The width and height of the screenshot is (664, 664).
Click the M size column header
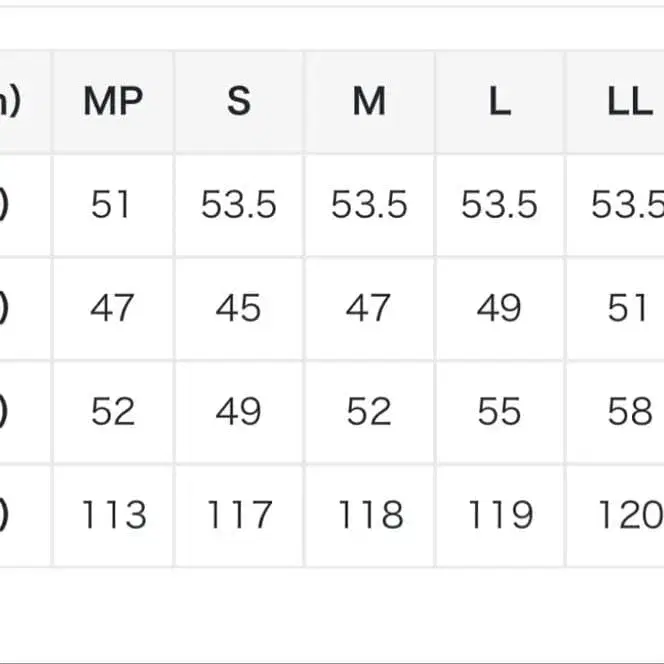[369, 102]
